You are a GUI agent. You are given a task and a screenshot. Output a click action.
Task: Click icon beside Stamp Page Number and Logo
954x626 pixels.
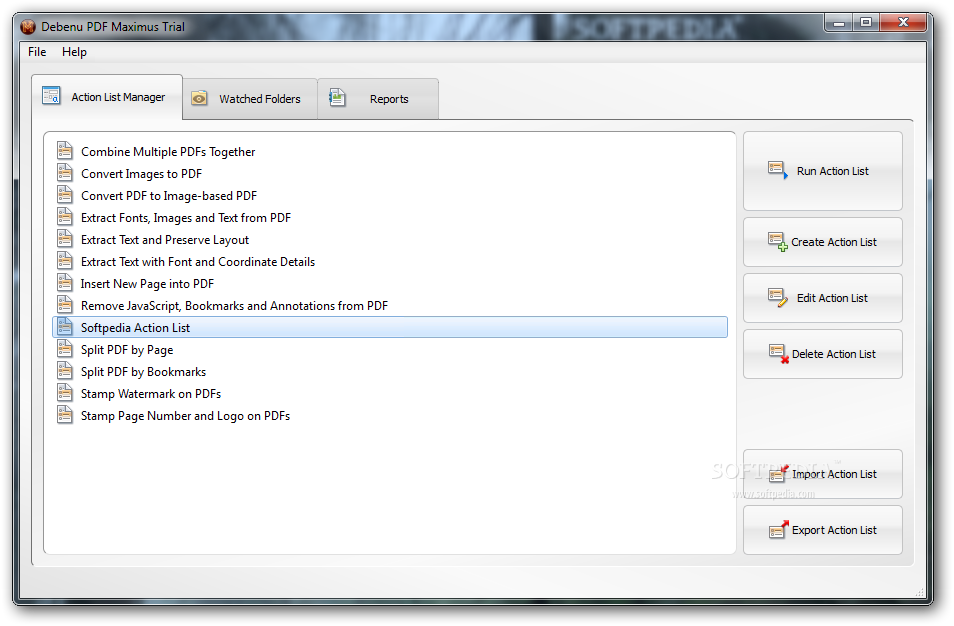[64, 414]
